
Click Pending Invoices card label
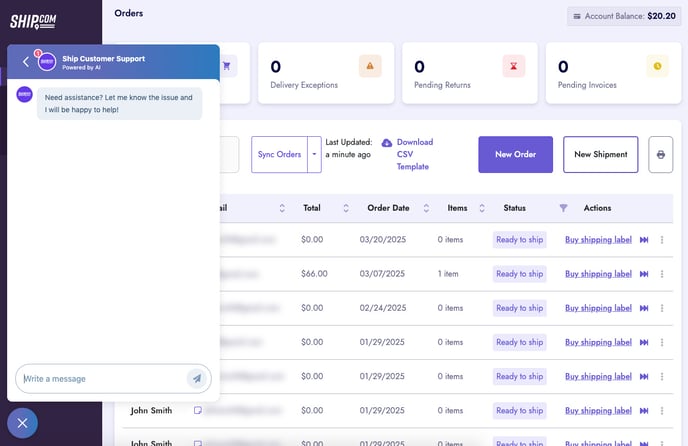click(587, 85)
